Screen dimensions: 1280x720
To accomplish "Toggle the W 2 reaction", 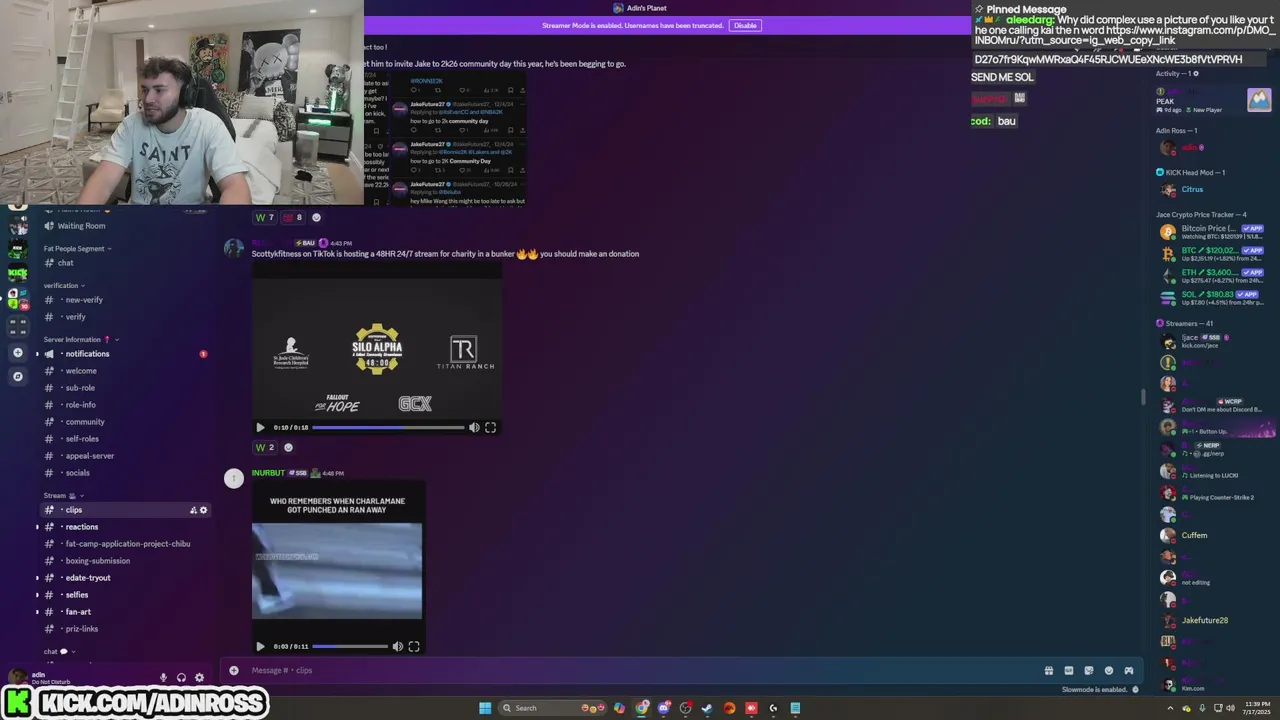I will click(x=264, y=447).
